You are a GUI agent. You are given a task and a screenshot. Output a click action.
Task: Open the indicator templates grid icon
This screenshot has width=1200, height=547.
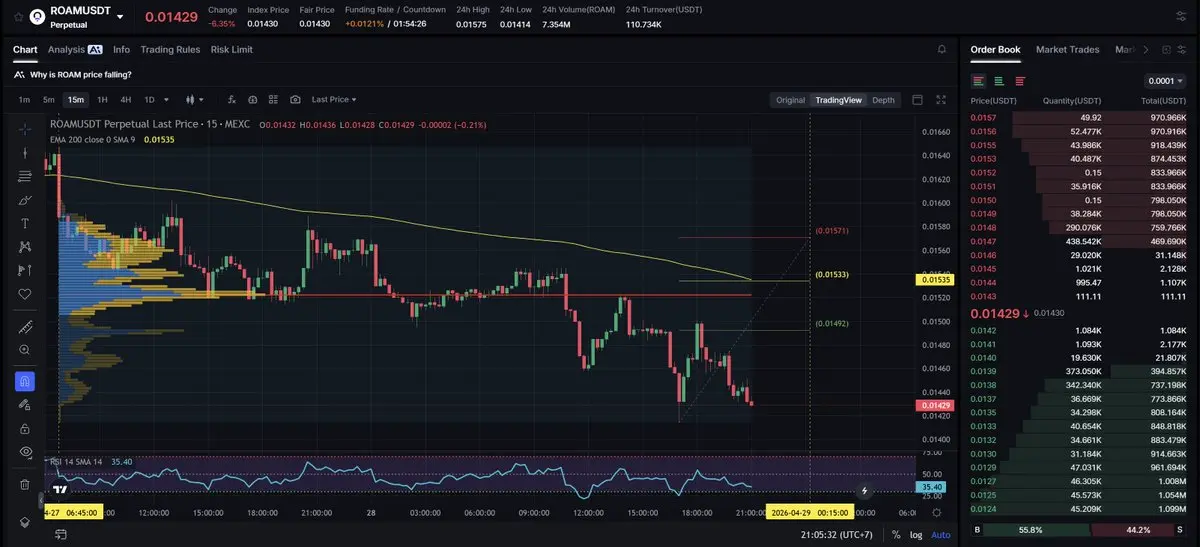[273, 100]
